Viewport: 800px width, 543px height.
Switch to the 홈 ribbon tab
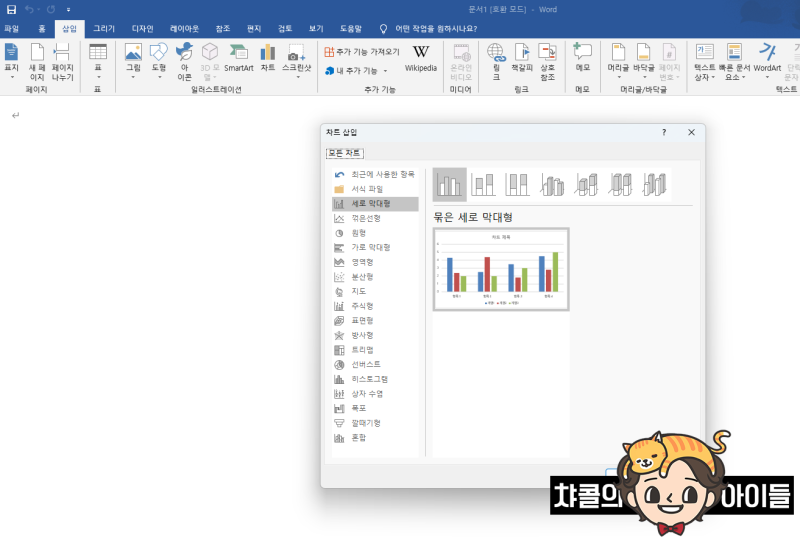click(x=42, y=29)
